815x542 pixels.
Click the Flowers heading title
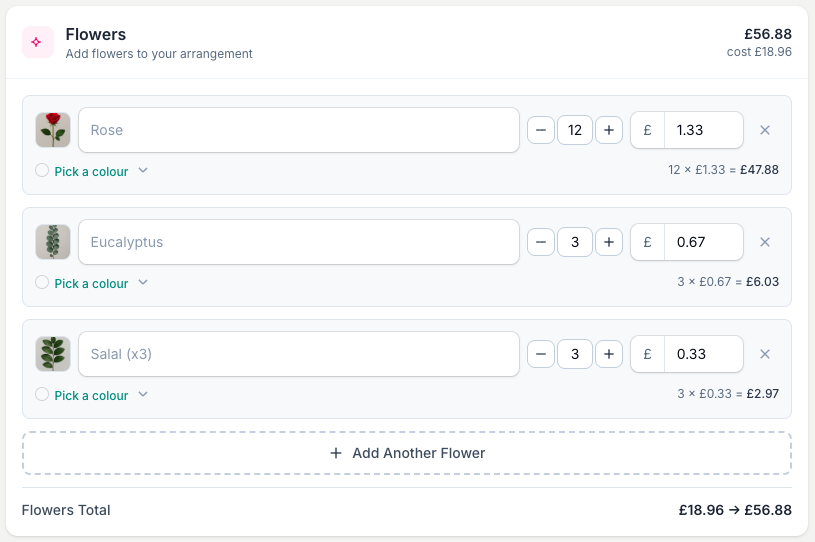(96, 34)
